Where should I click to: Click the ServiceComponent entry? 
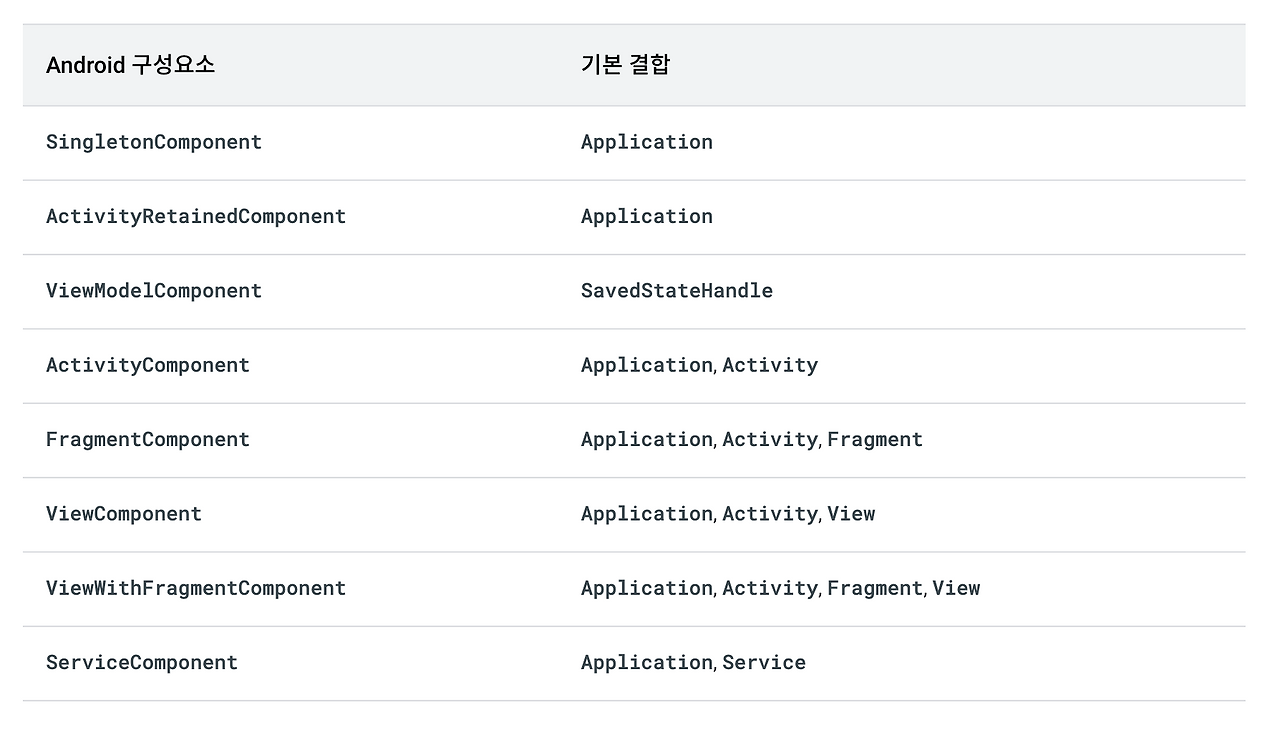coord(142,662)
